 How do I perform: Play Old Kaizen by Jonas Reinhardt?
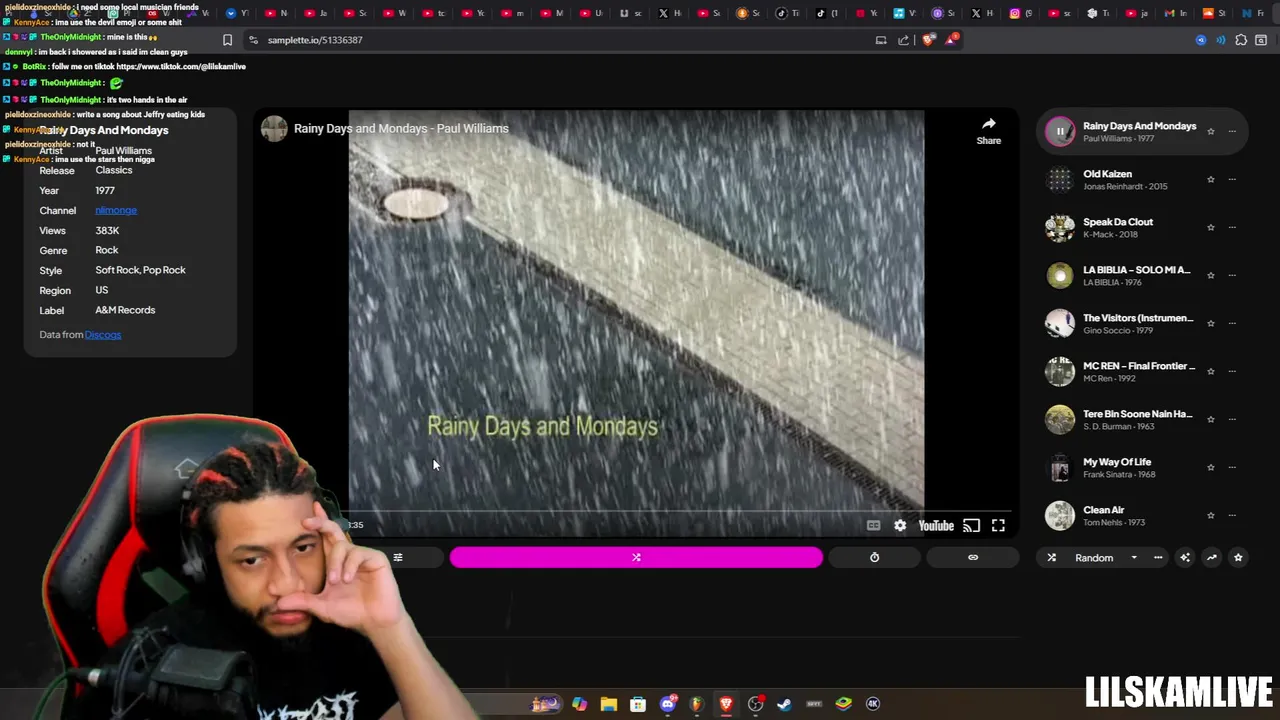[1060, 179]
